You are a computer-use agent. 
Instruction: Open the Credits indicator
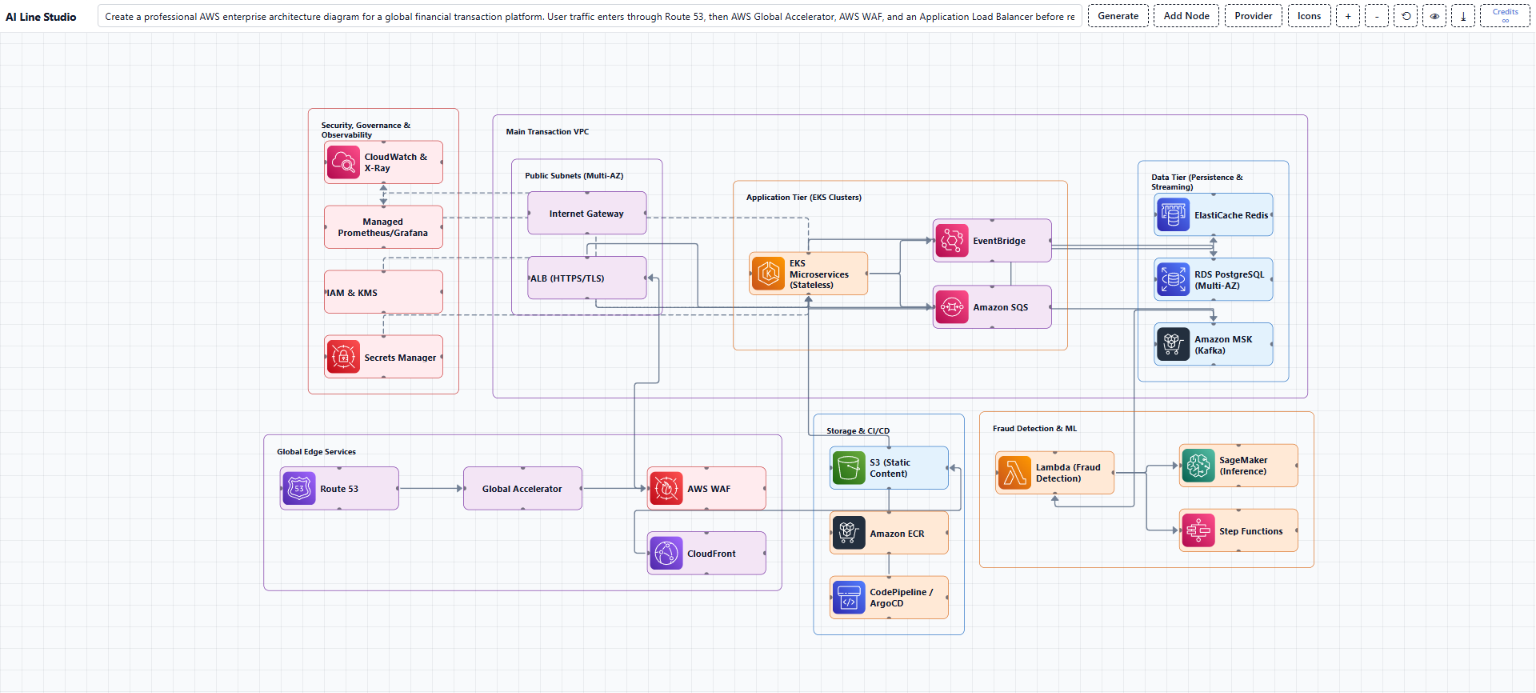(1505, 16)
